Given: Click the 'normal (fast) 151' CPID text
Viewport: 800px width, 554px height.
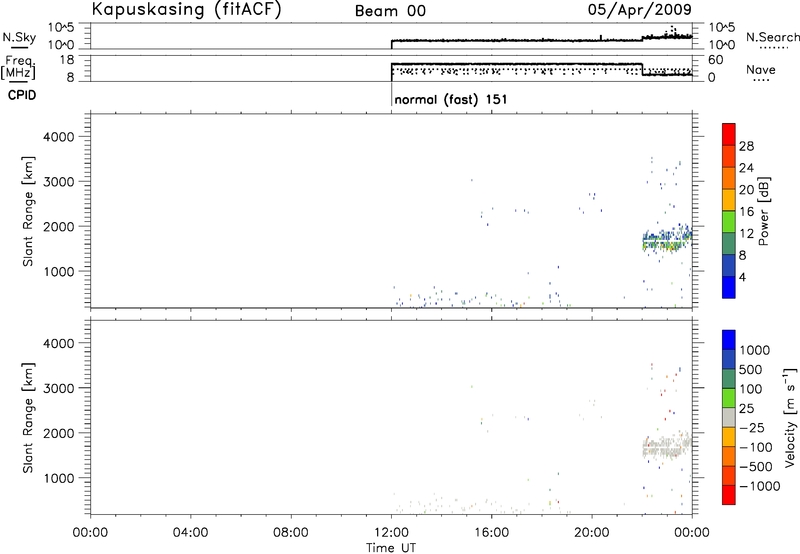Looking at the screenshot, I should pyautogui.click(x=451, y=99).
